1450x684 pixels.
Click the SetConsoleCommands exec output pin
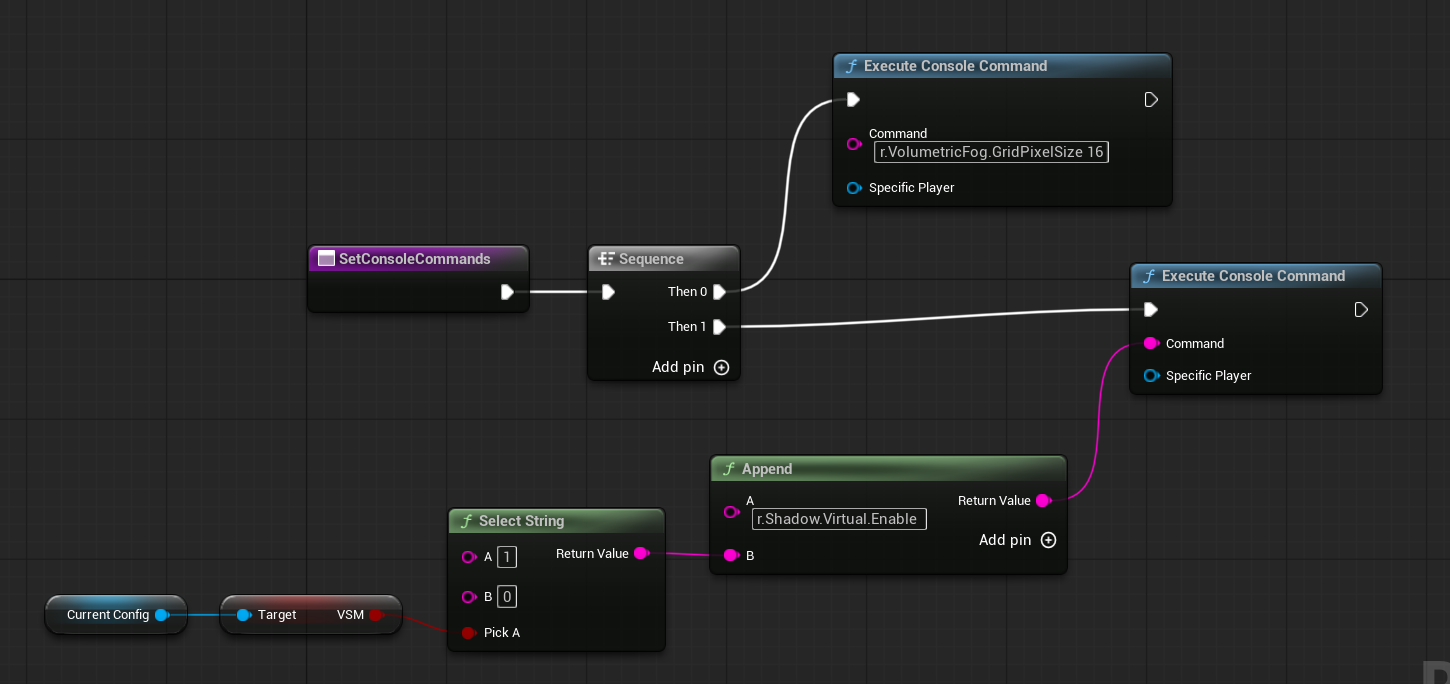click(x=507, y=292)
